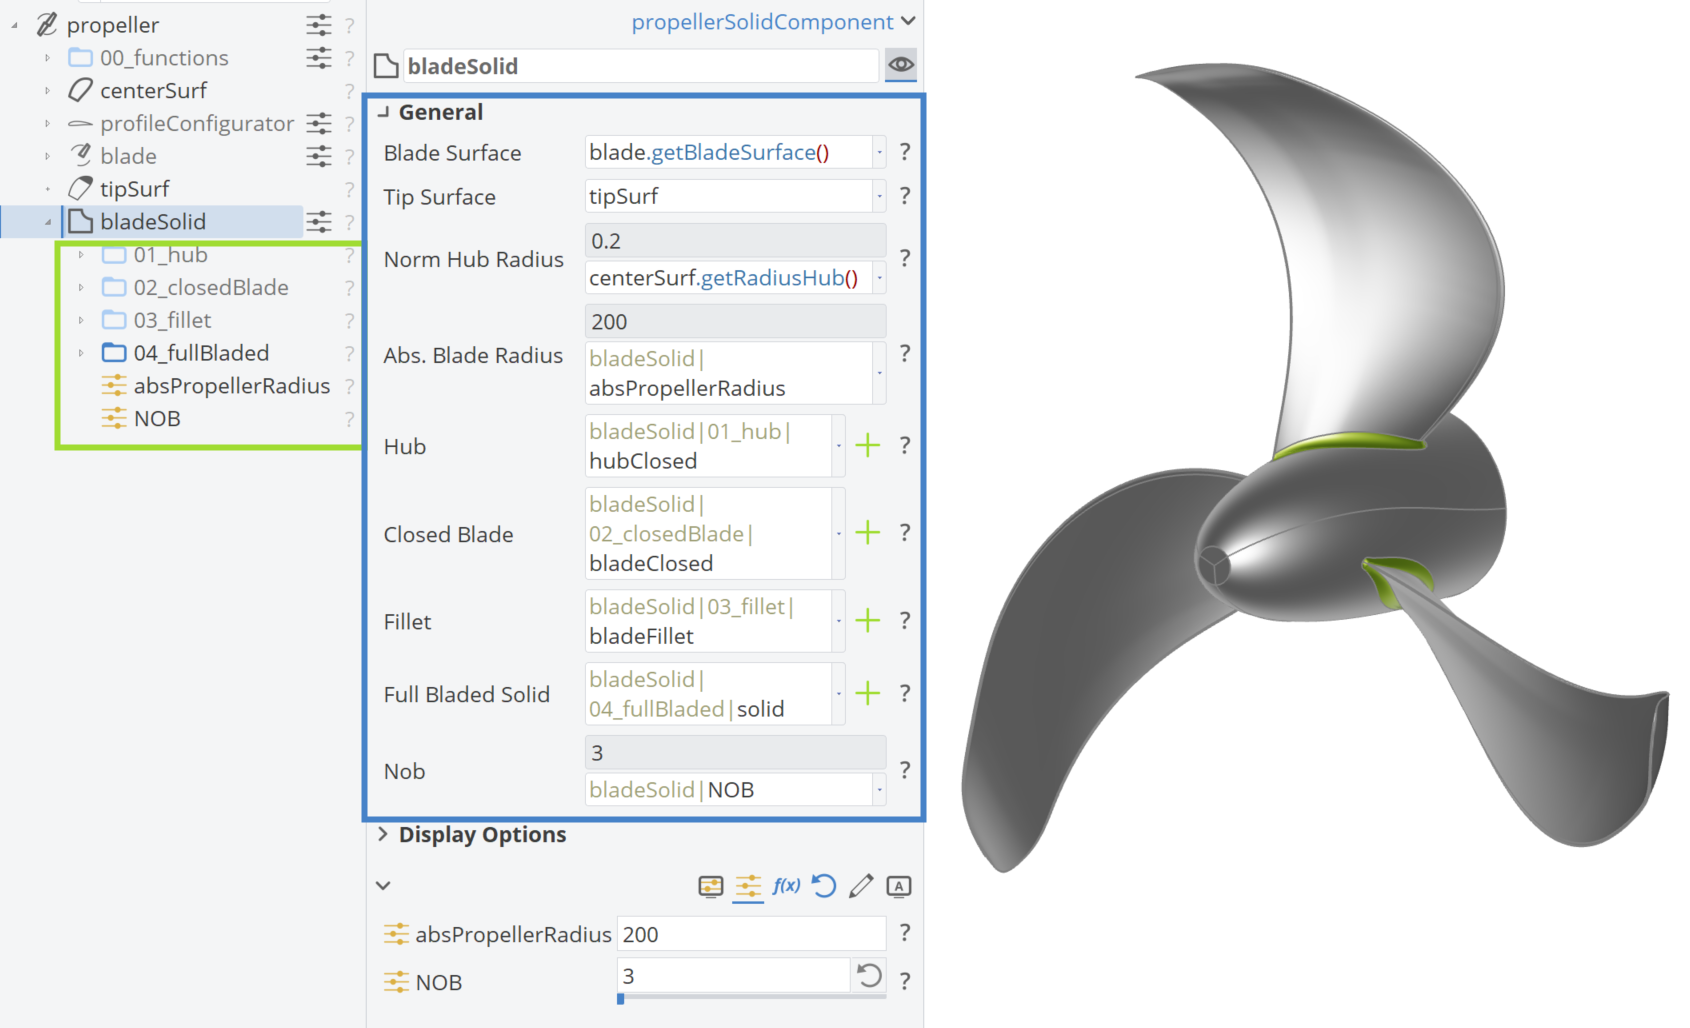This screenshot has height=1028, width=1690.
Task: Collapse the propeller tree node
Action: 15,25
